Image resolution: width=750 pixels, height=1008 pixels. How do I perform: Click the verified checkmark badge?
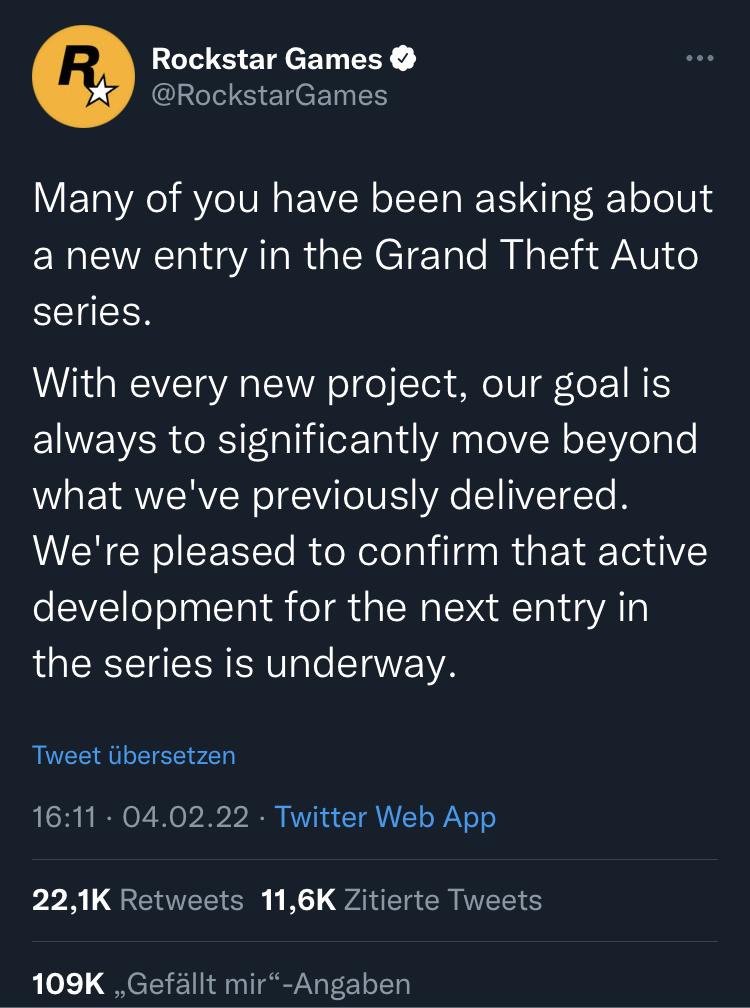pos(402,59)
